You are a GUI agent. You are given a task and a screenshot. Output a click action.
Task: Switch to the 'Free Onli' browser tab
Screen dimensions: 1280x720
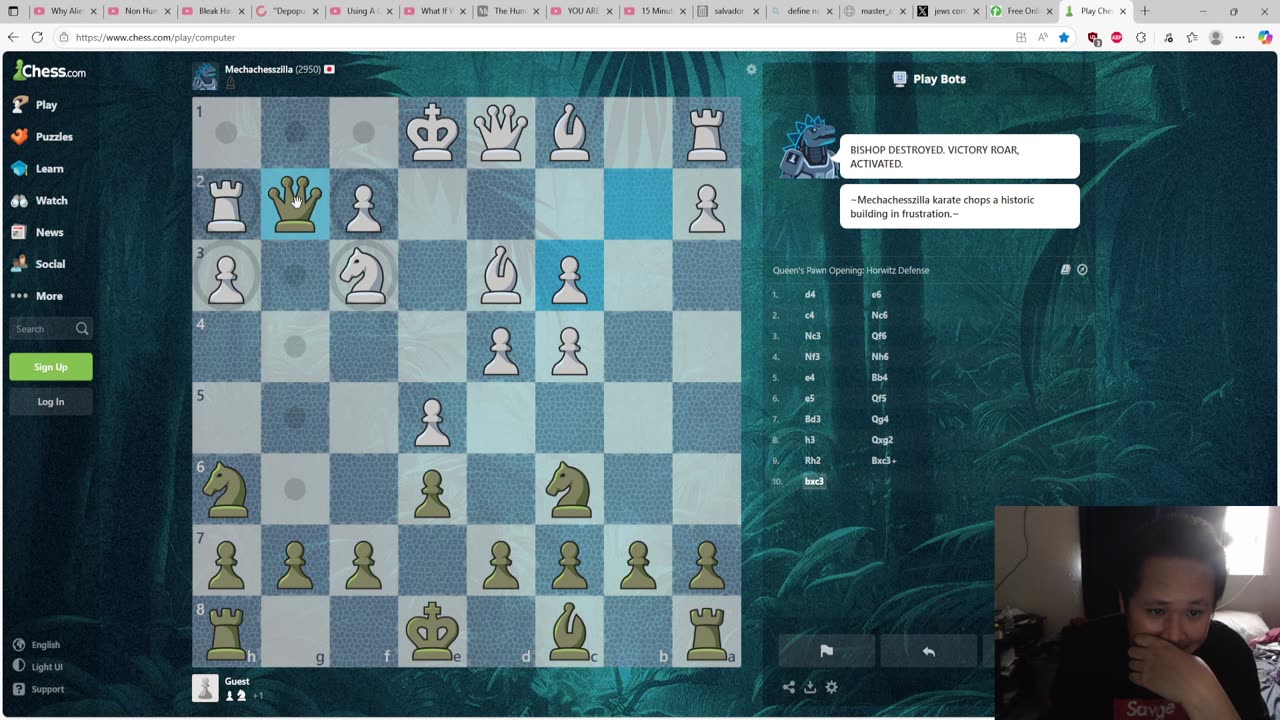coord(1023,11)
